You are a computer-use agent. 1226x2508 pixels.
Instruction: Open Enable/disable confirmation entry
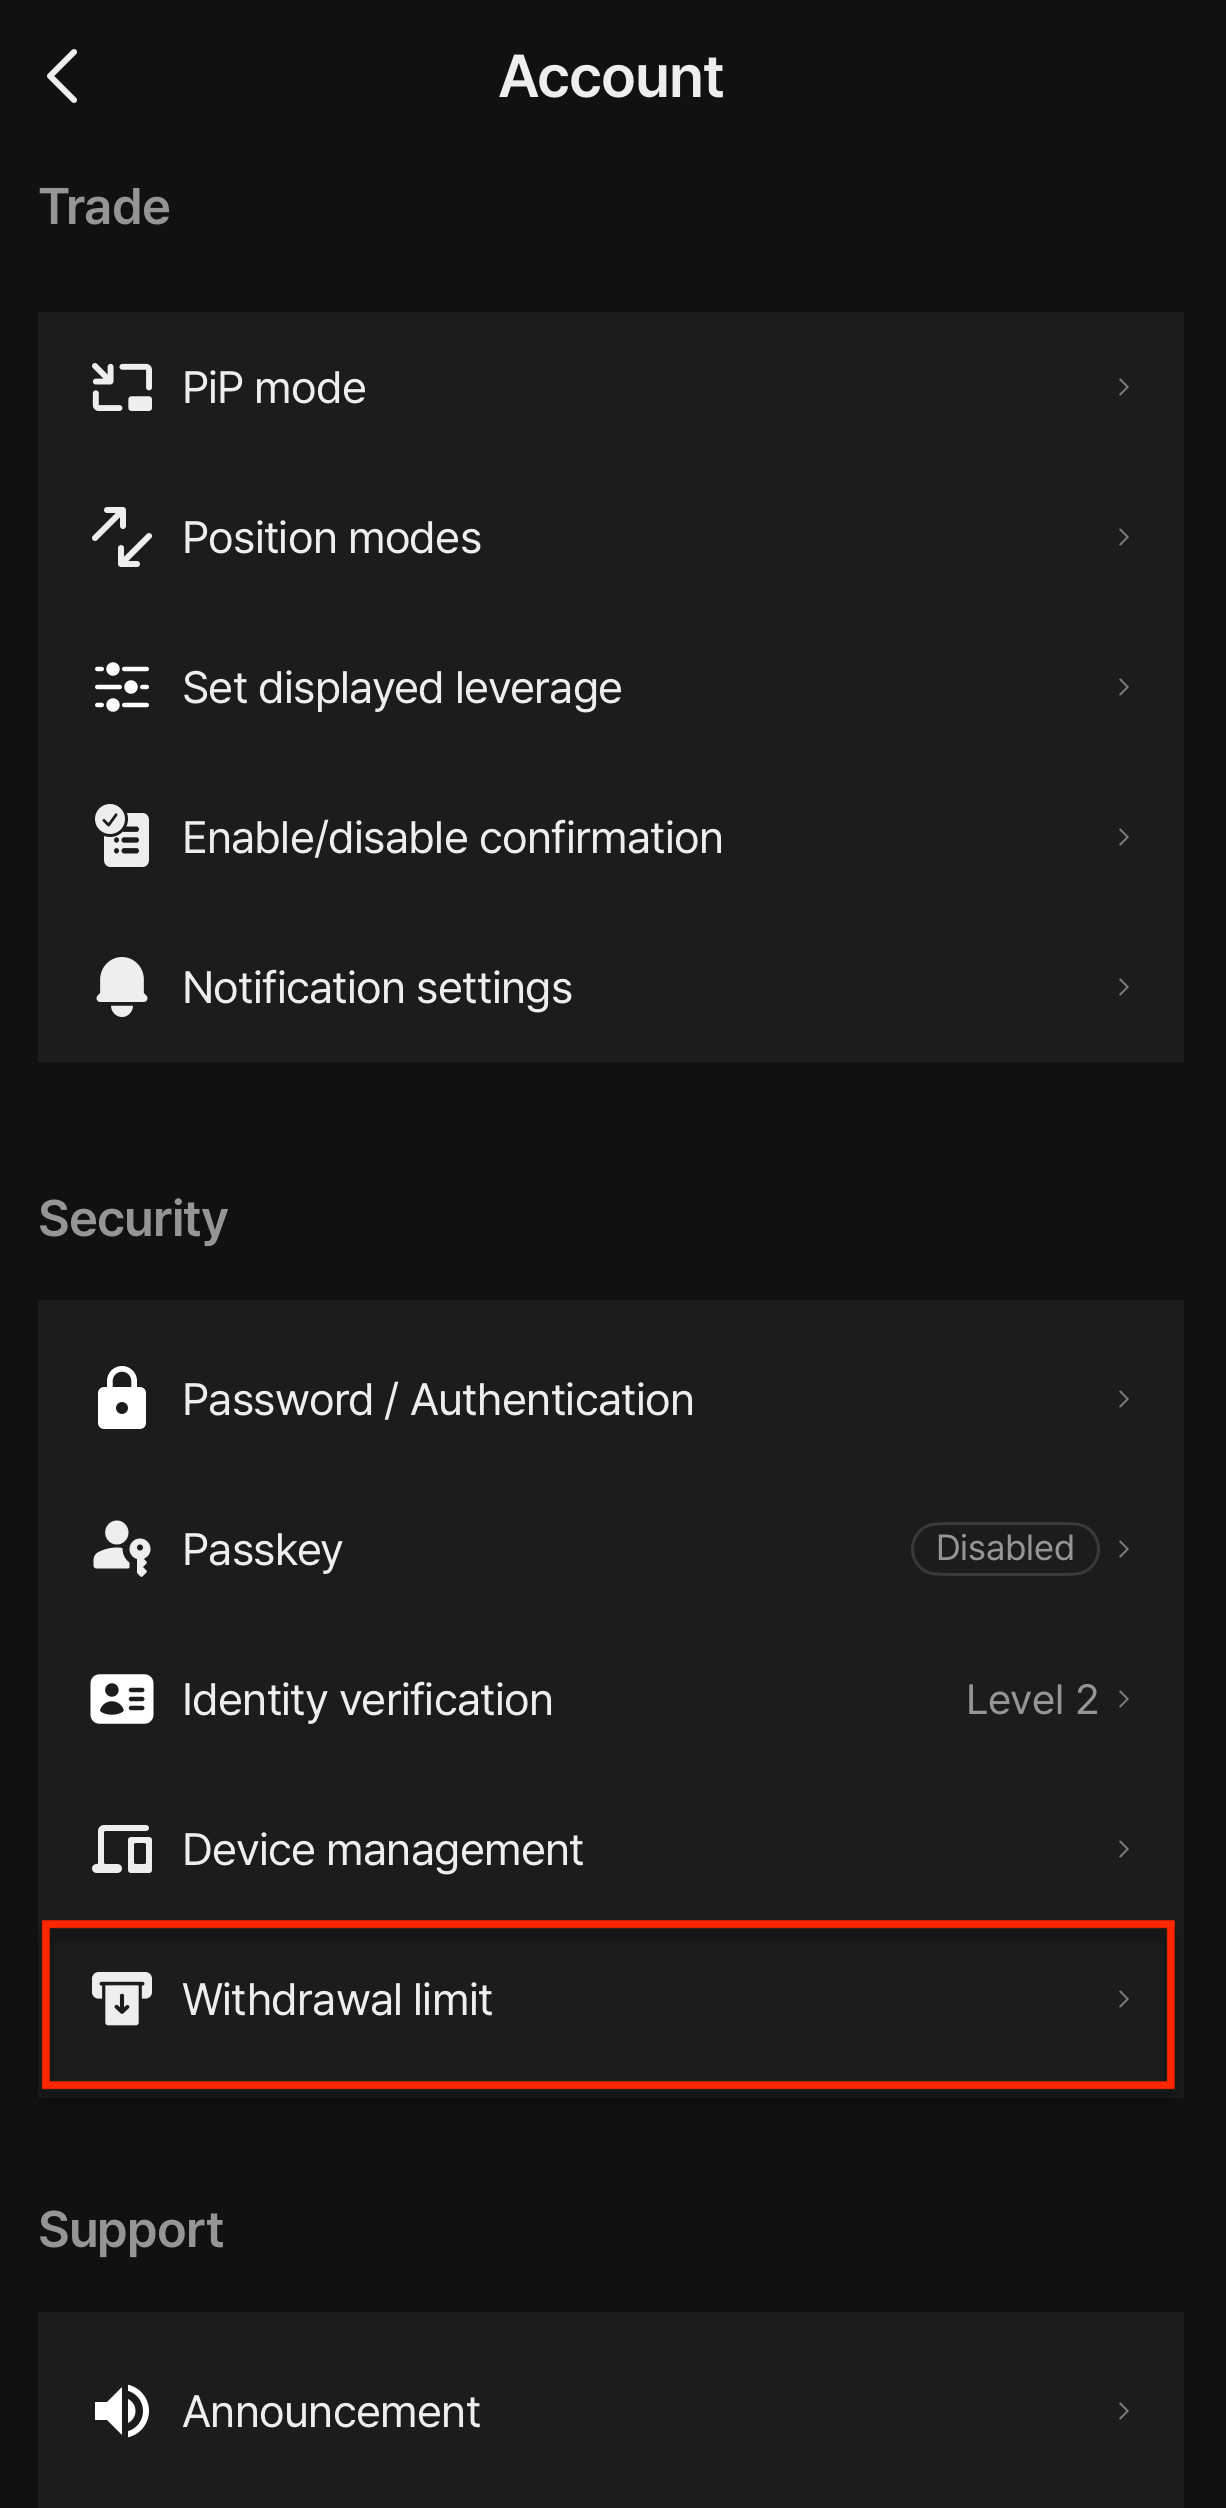click(611, 837)
